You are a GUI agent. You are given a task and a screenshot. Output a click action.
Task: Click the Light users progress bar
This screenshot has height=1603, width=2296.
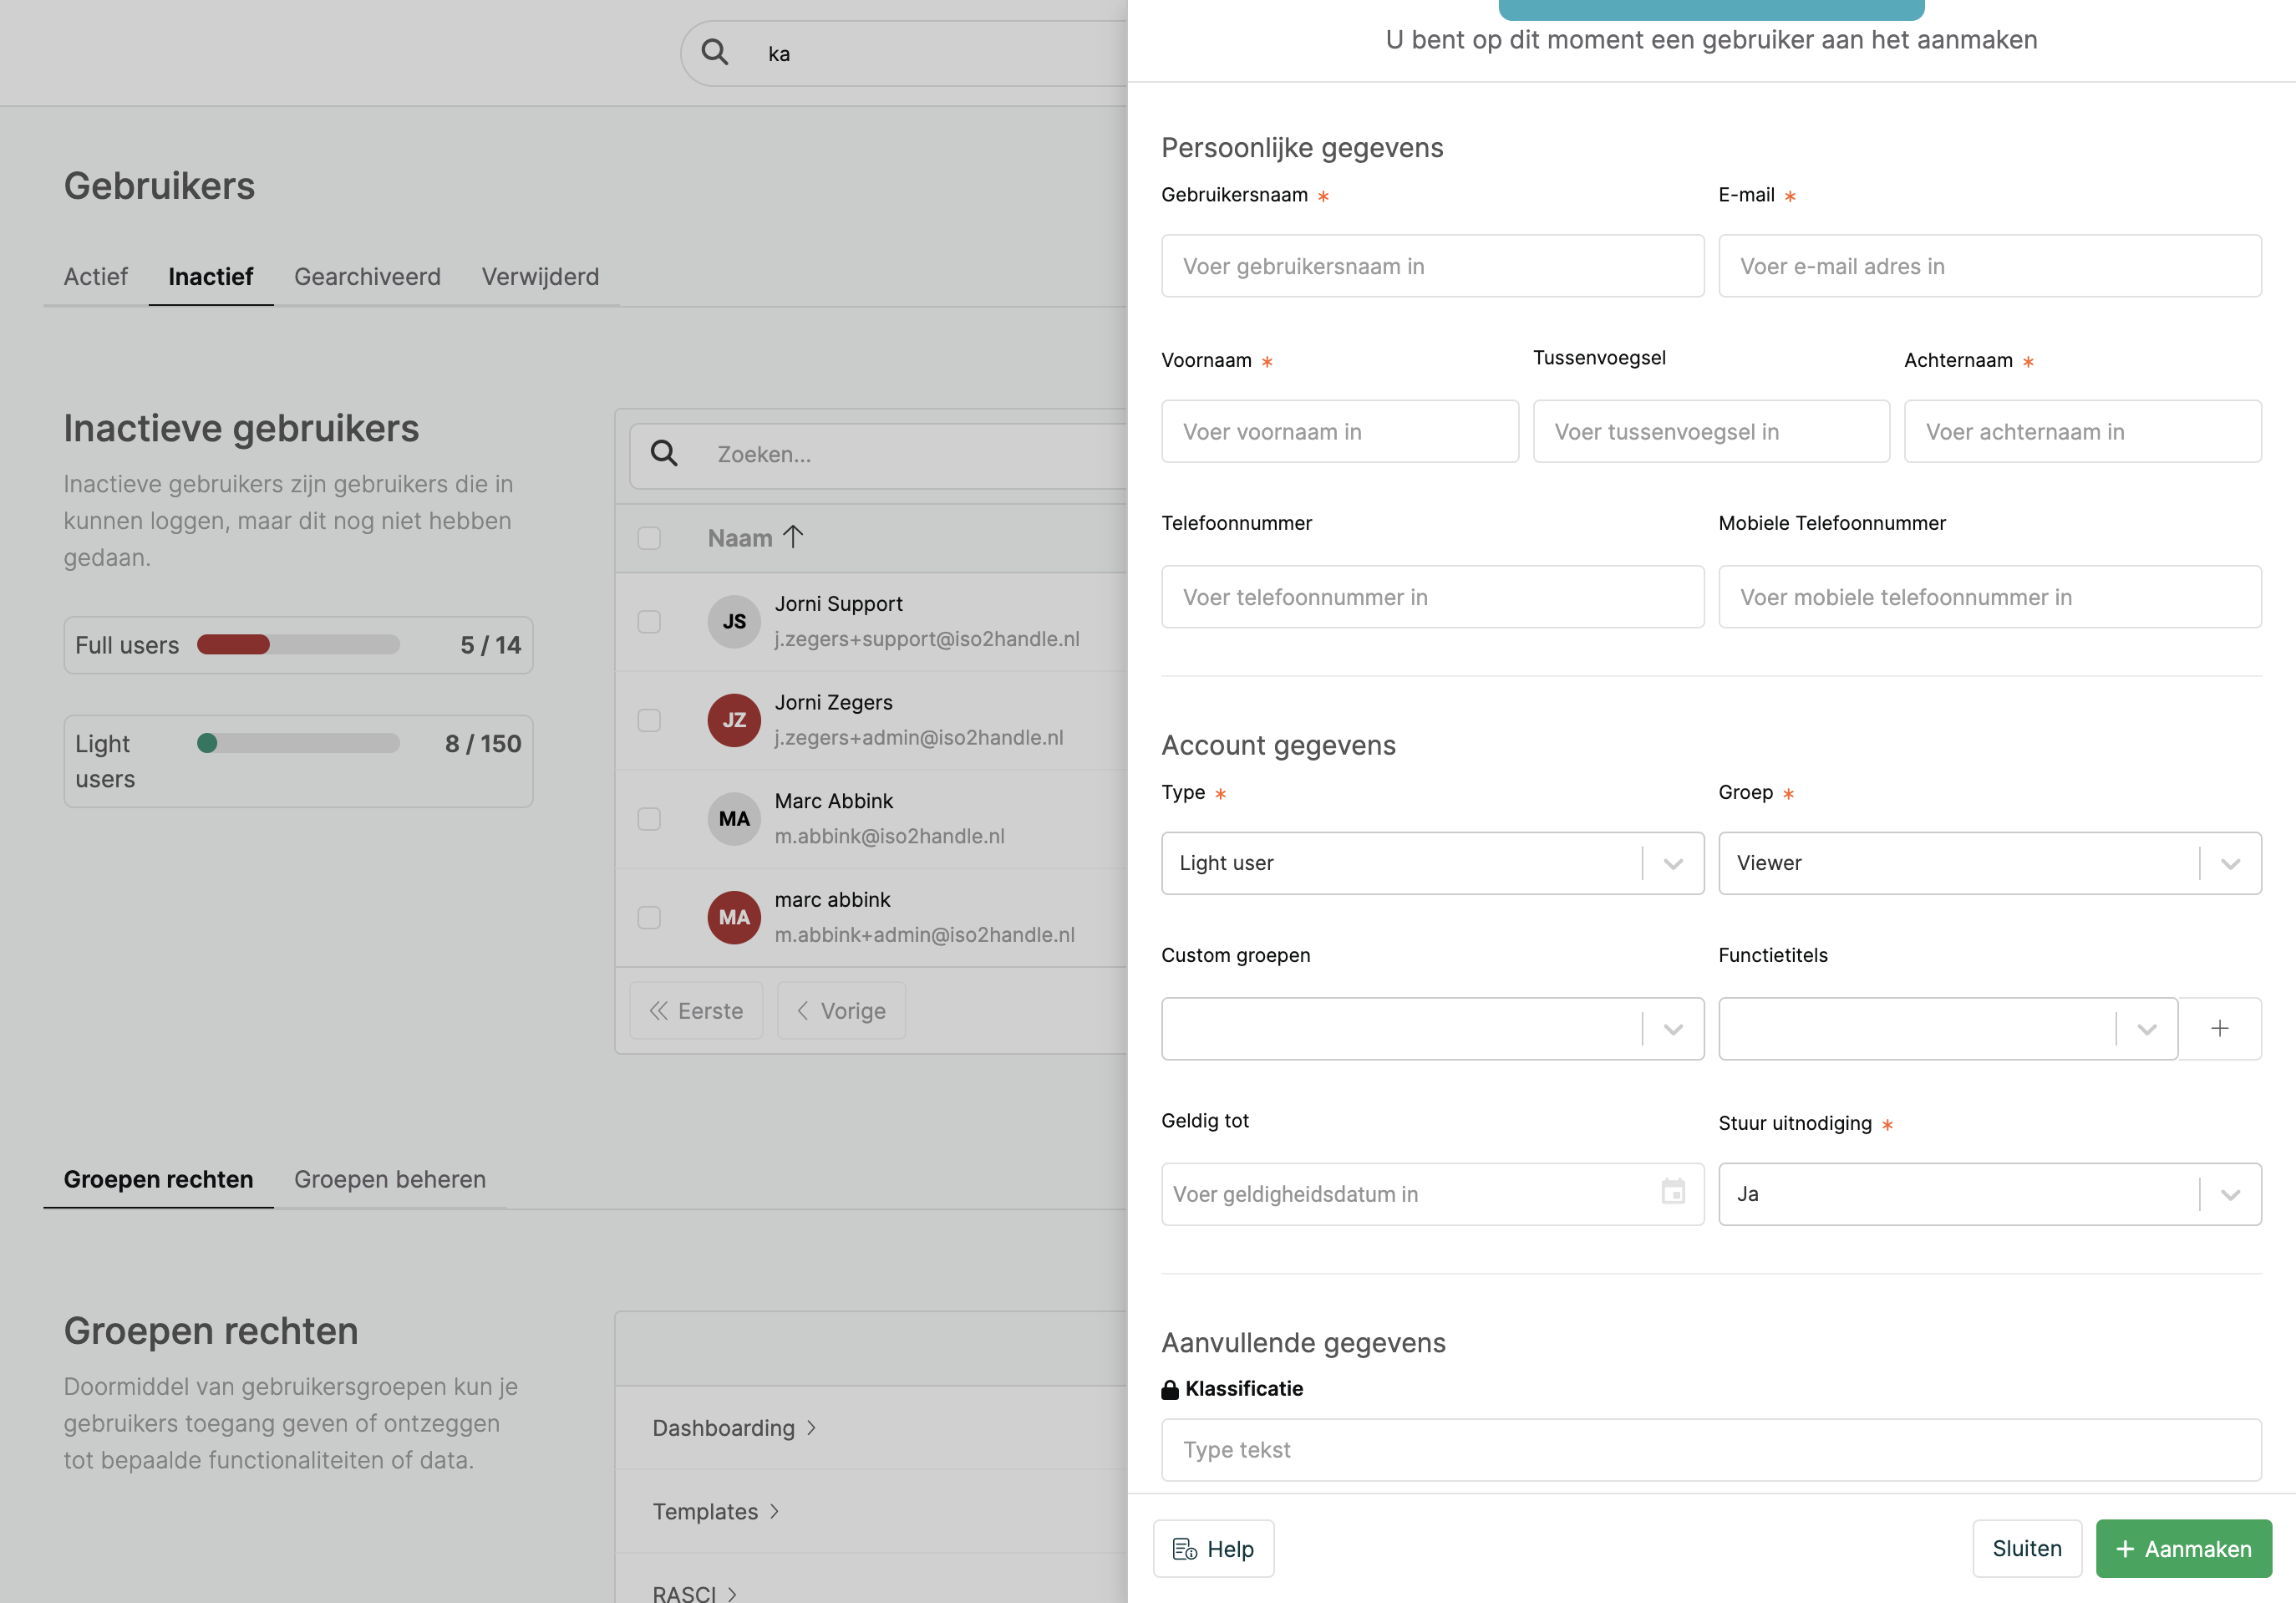point(298,743)
